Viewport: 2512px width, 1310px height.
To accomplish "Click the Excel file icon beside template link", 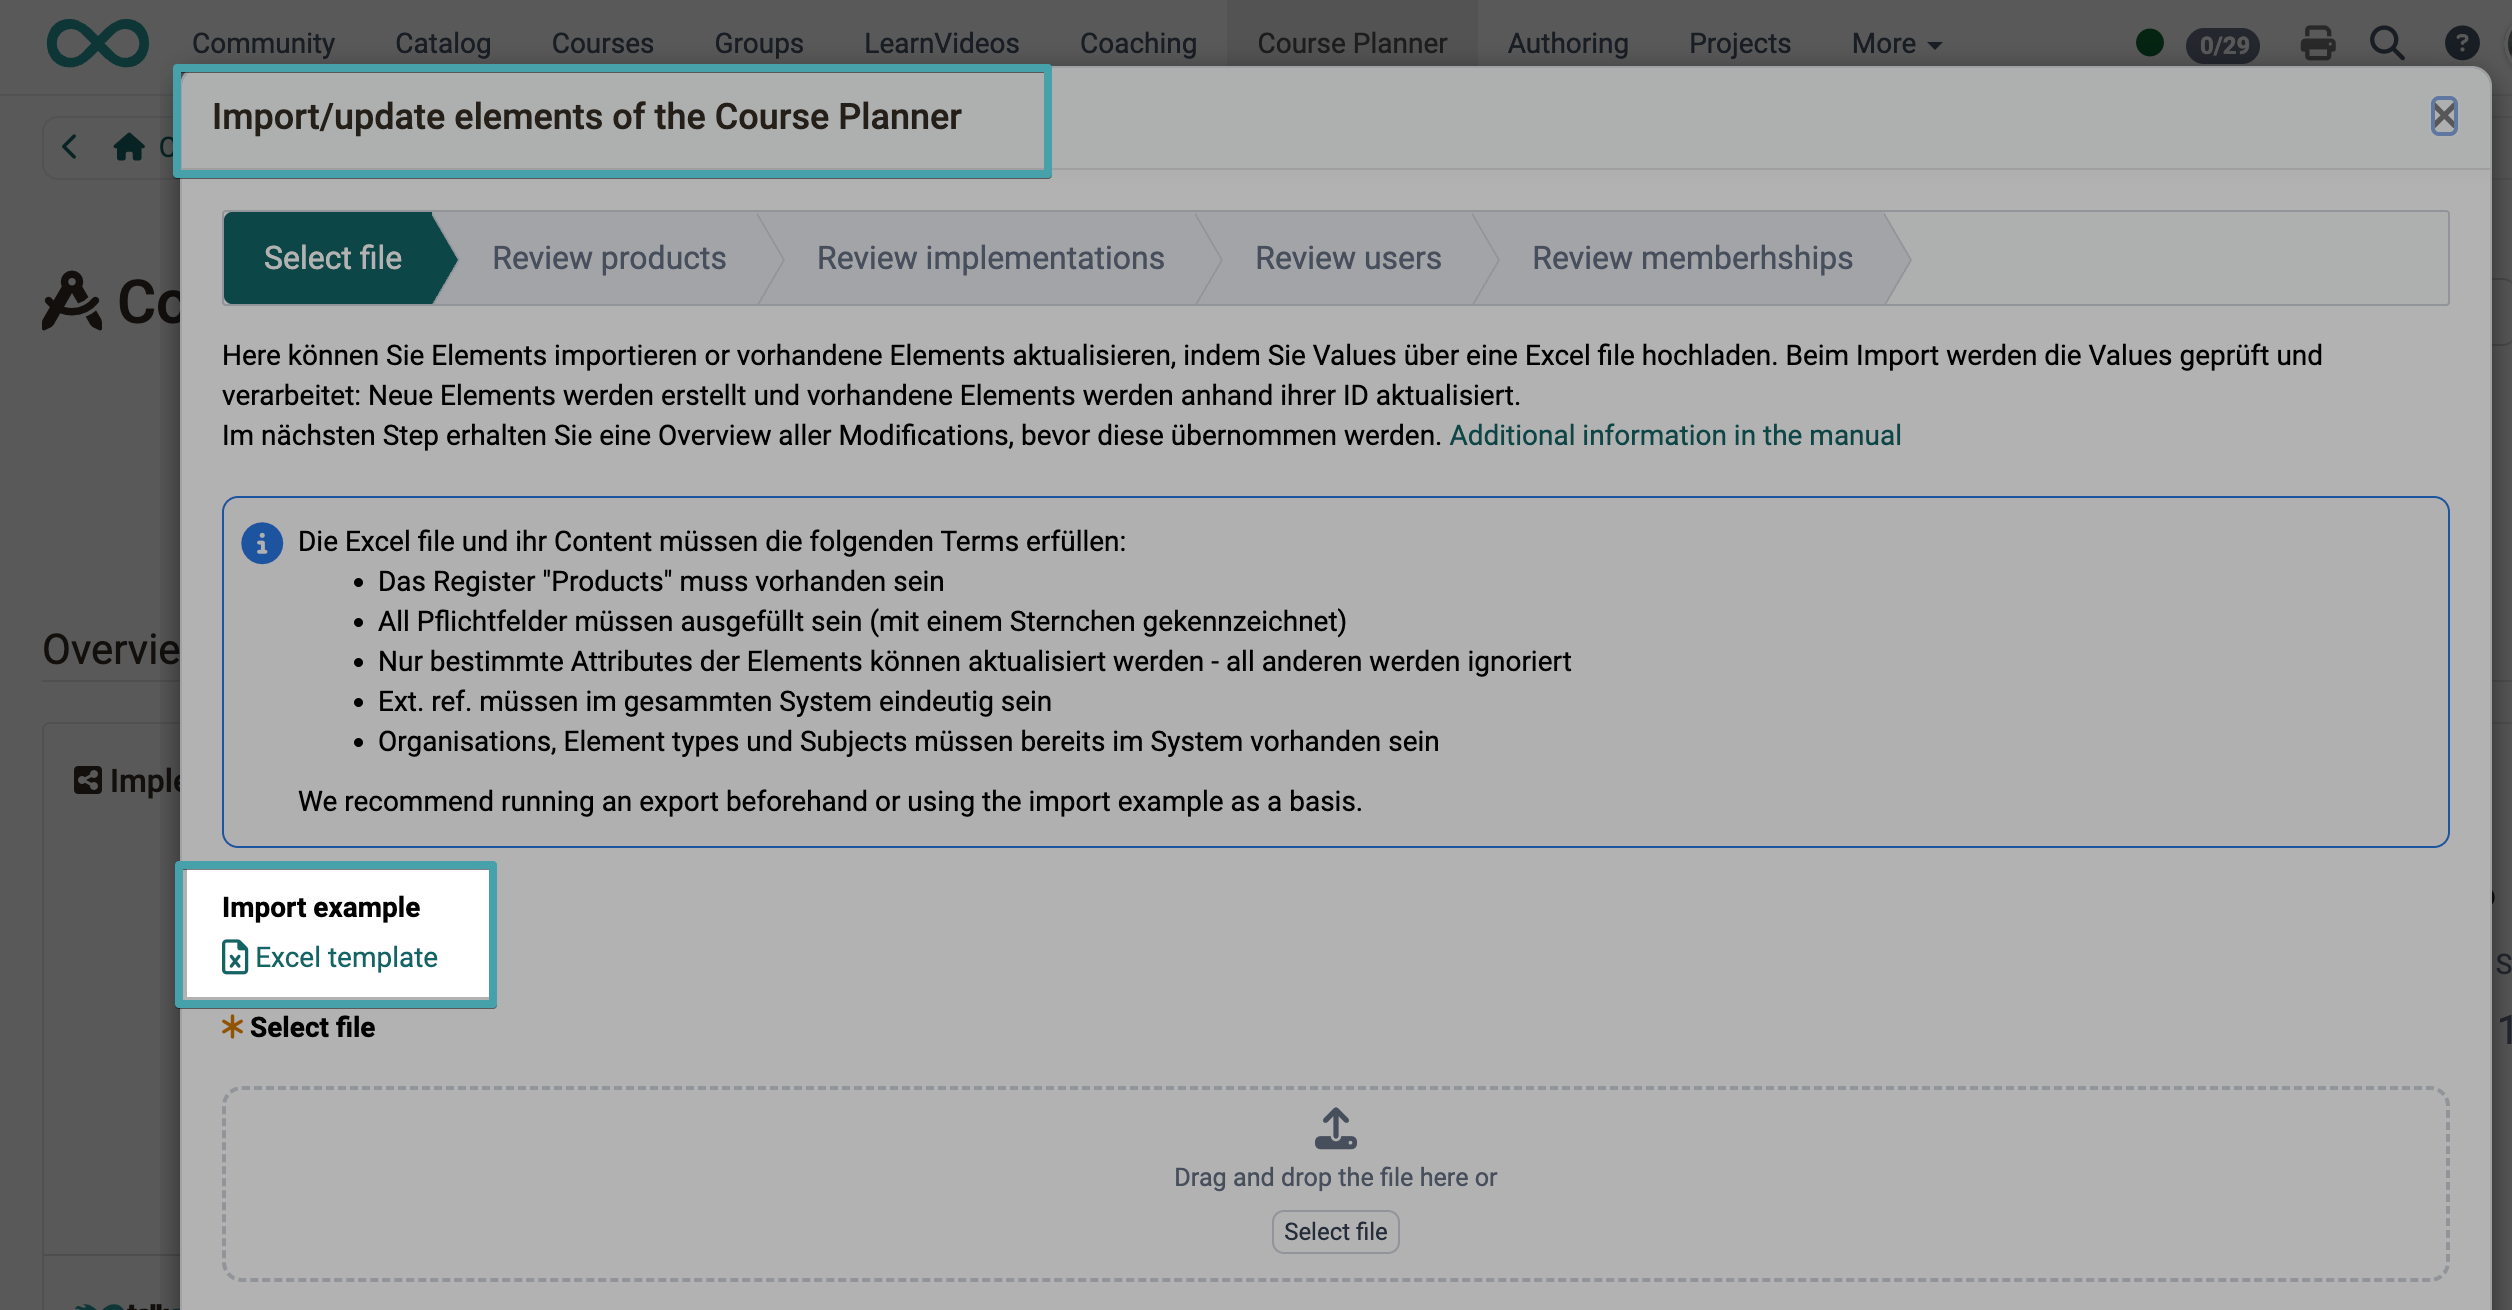I will click(x=234, y=957).
